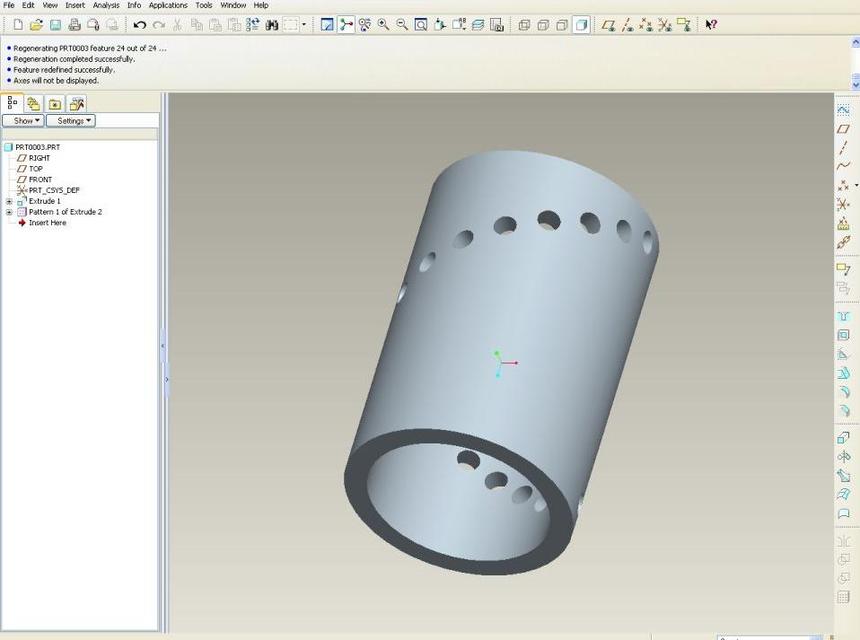
Task: Click the Refit model to screen icon
Action: coord(421,24)
